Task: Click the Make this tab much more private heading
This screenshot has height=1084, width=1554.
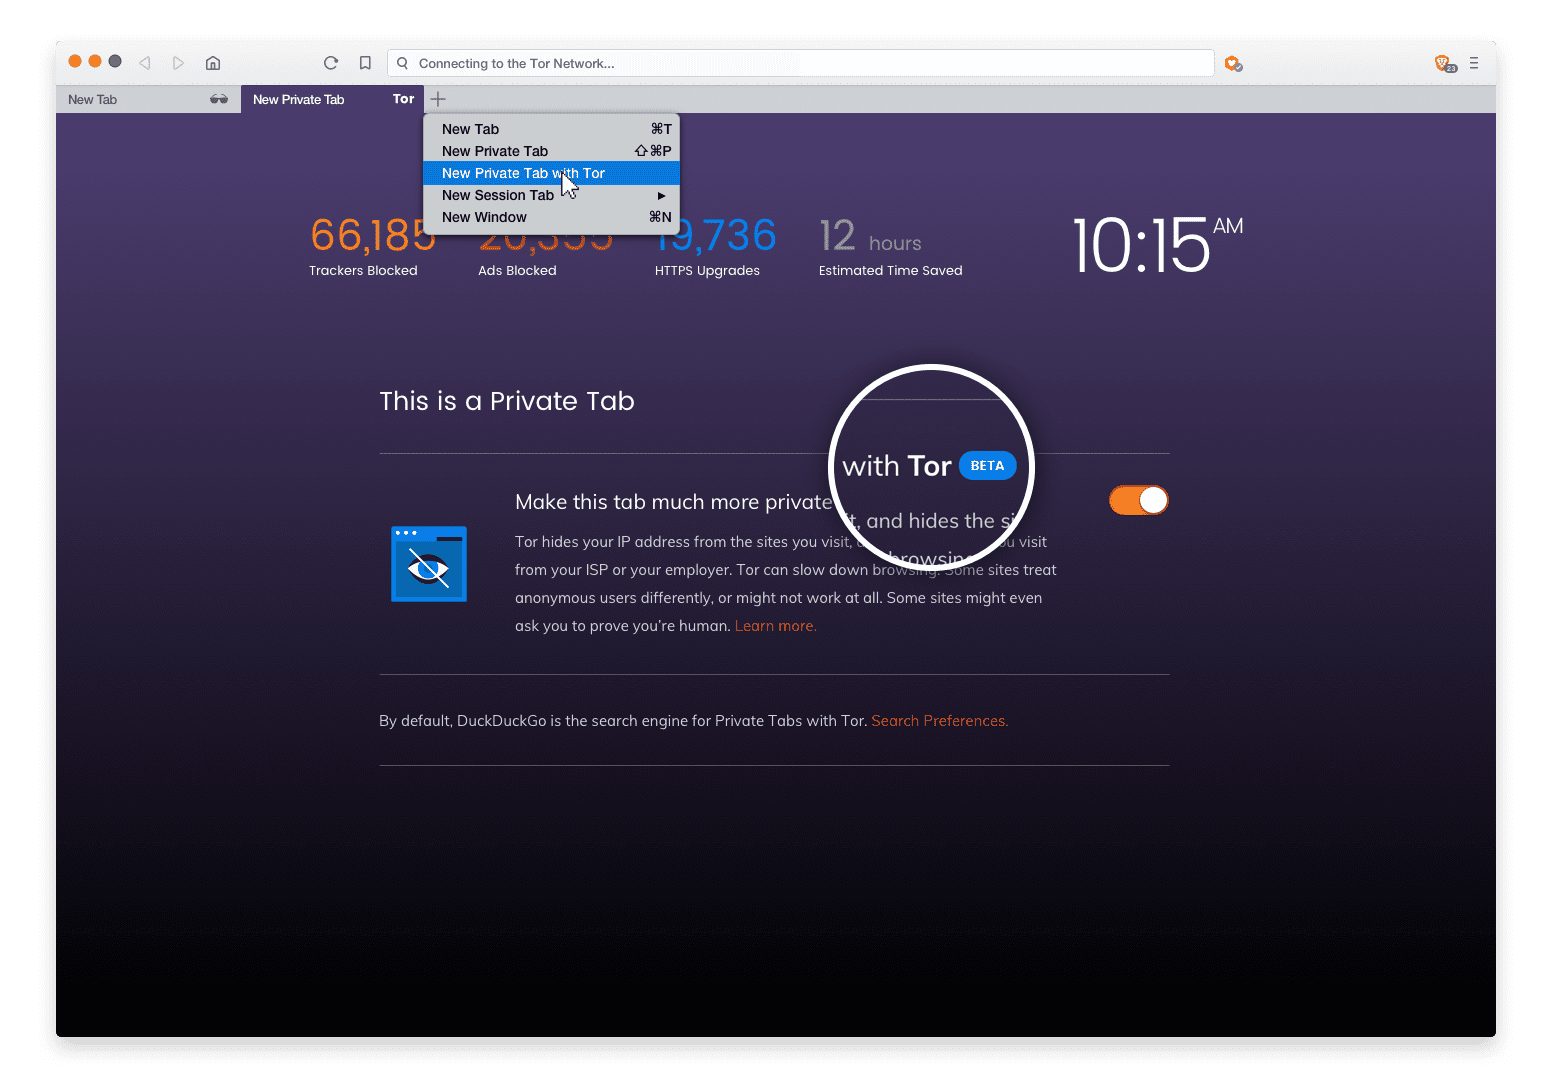Action: tap(674, 502)
